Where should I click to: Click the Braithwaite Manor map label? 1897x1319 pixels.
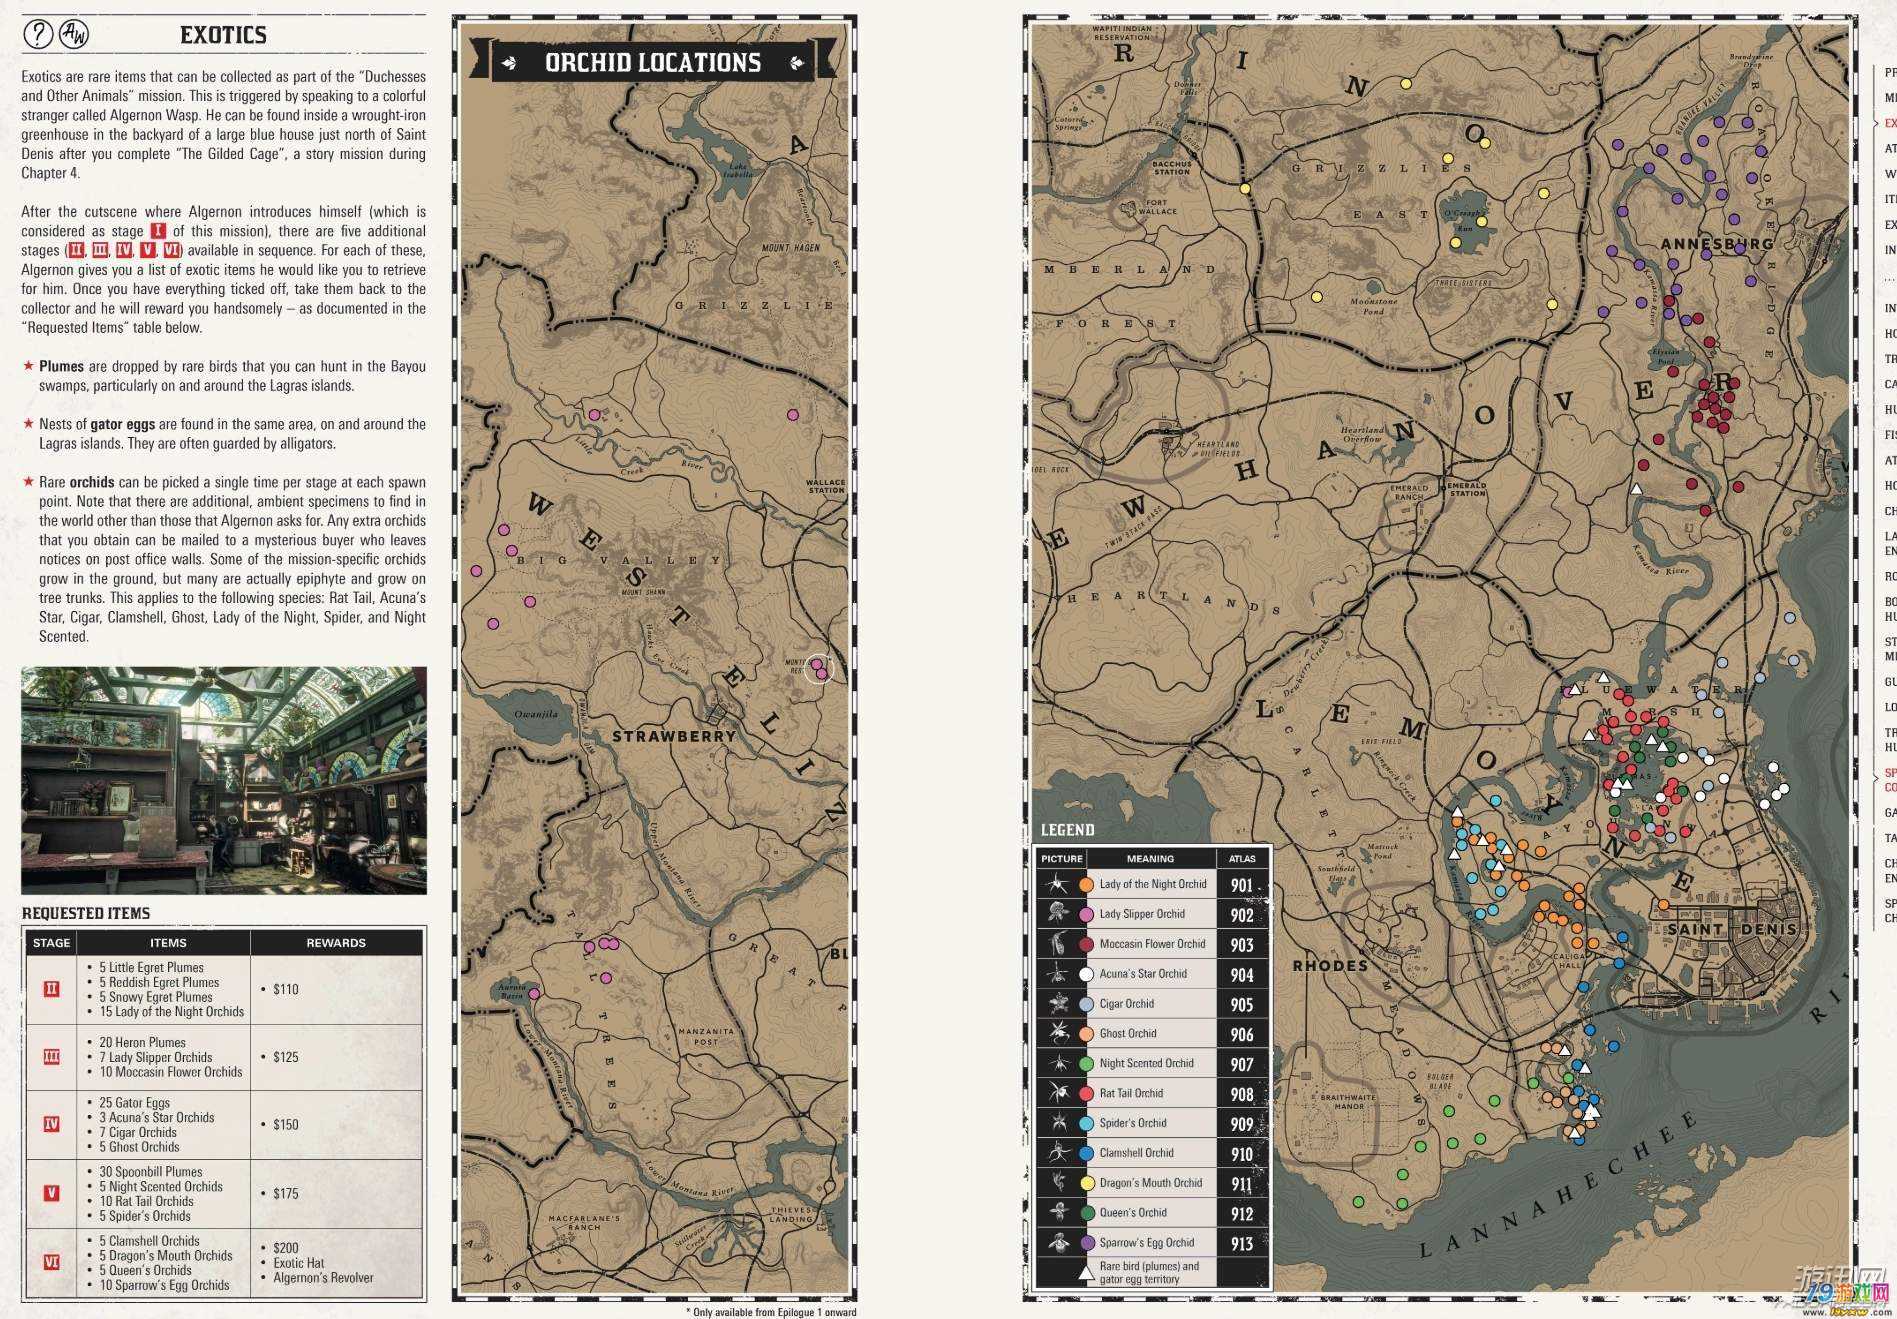(x=1349, y=1102)
